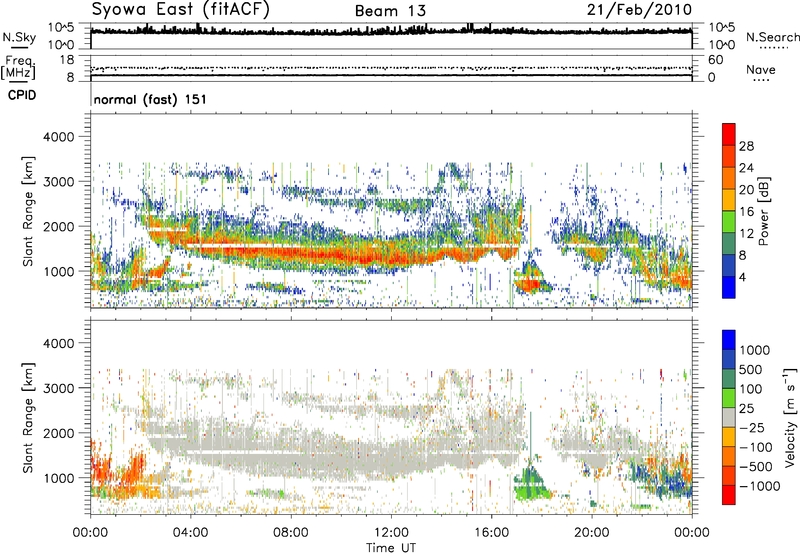This screenshot has width=800, height=554.
Task: Click the 'Power [dB]' colorbar title
Action: click(763, 211)
